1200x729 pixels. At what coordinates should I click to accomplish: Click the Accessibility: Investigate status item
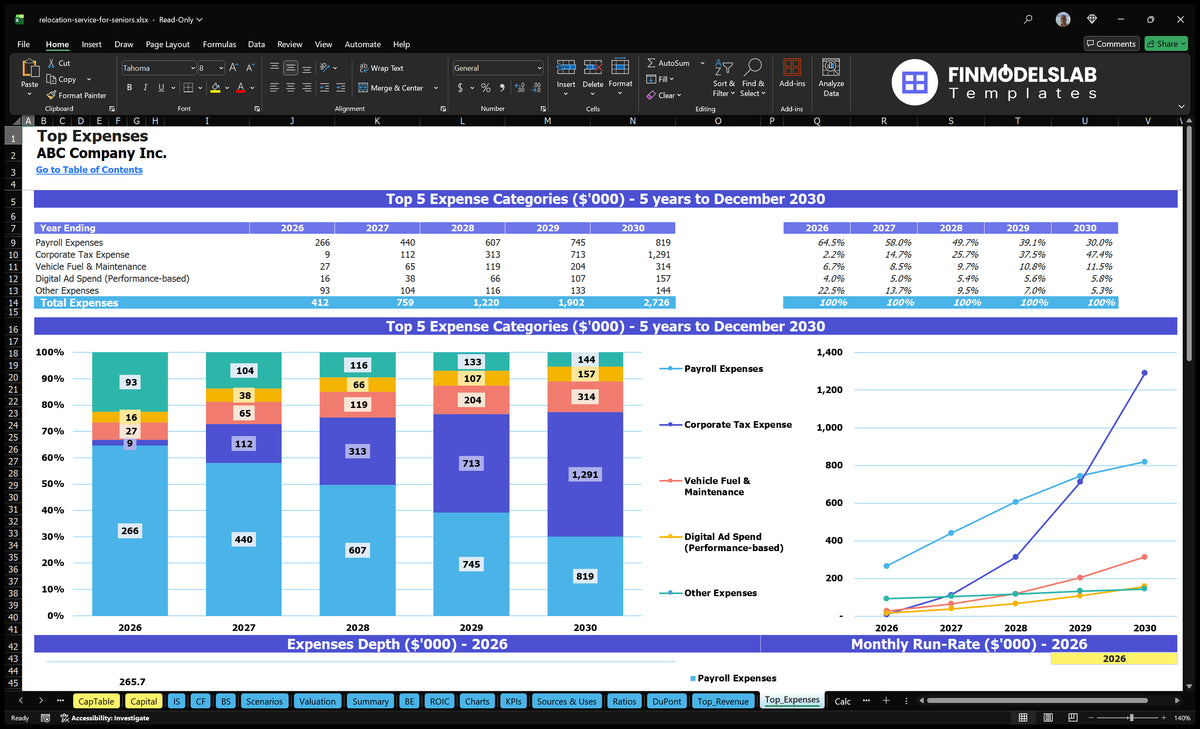[x=104, y=718]
